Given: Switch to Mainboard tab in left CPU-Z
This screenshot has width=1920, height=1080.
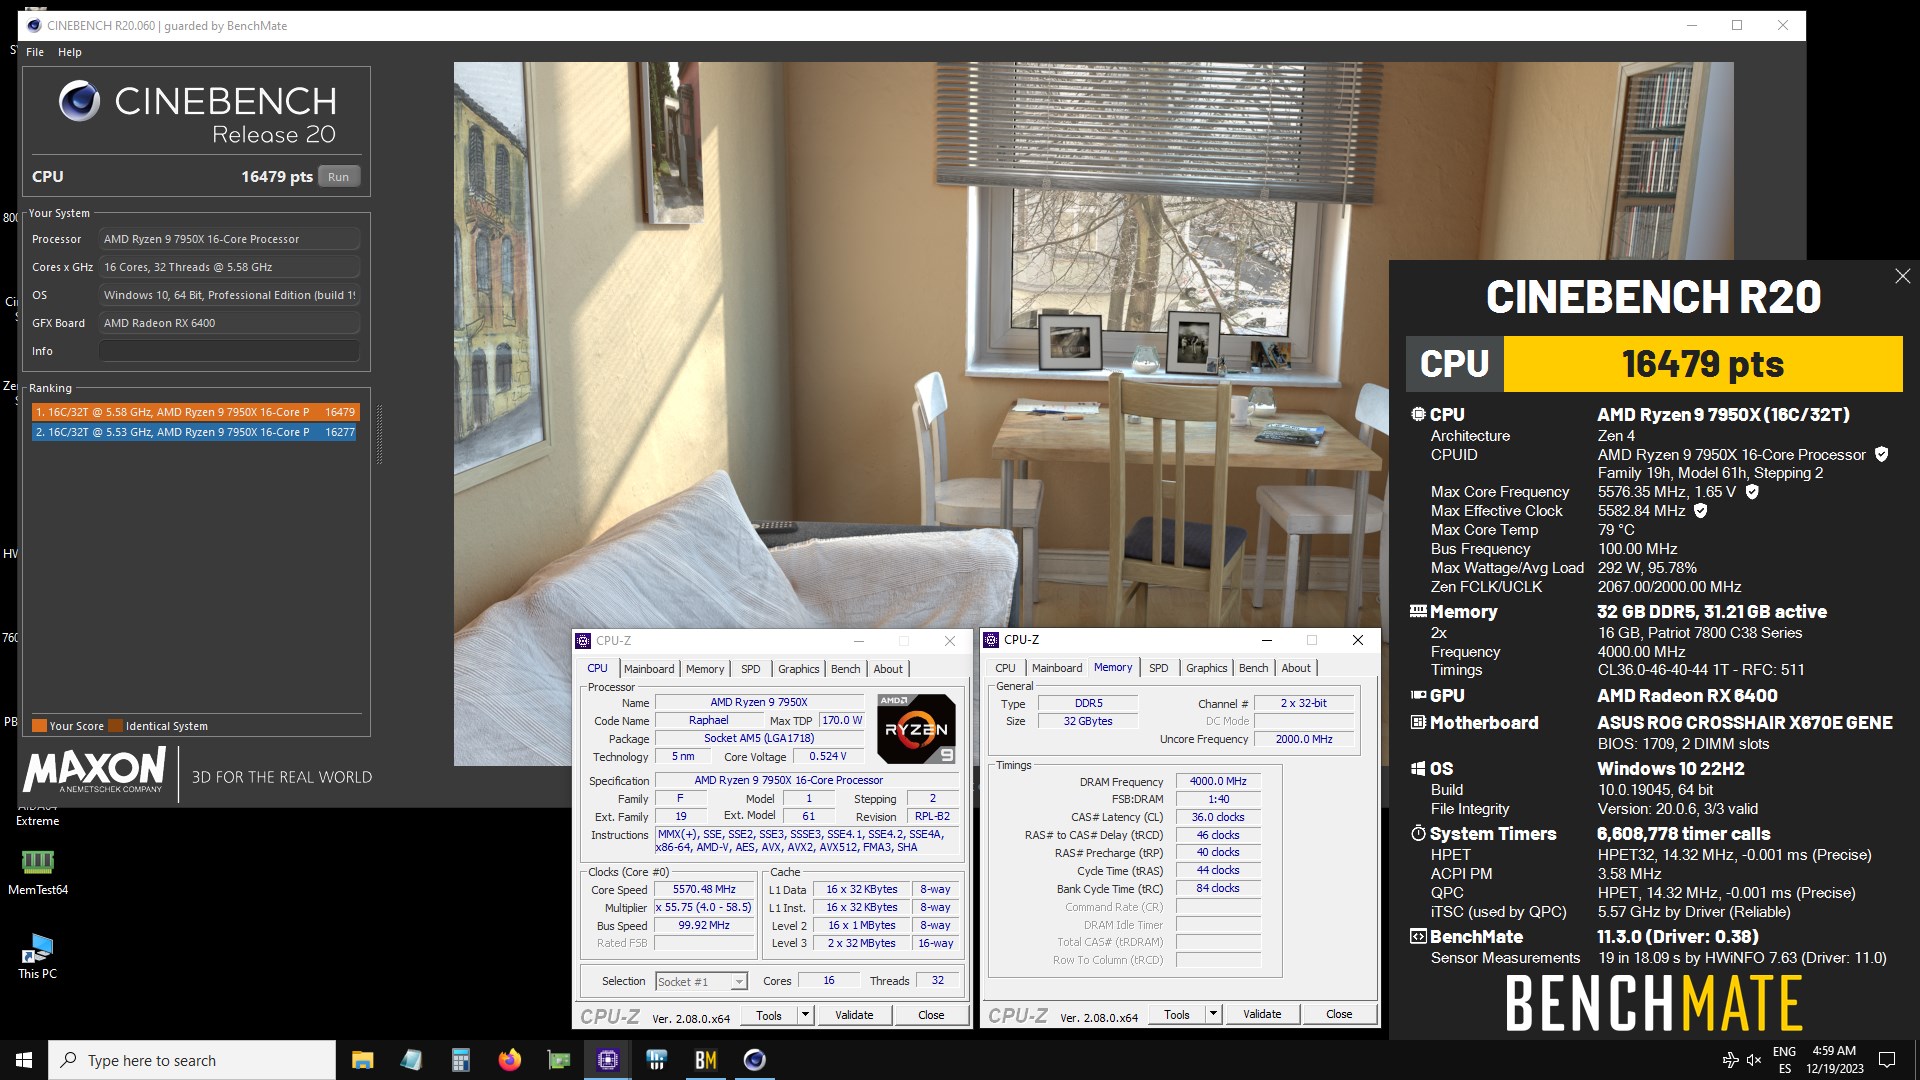Looking at the screenshot, I should [649, 669].
